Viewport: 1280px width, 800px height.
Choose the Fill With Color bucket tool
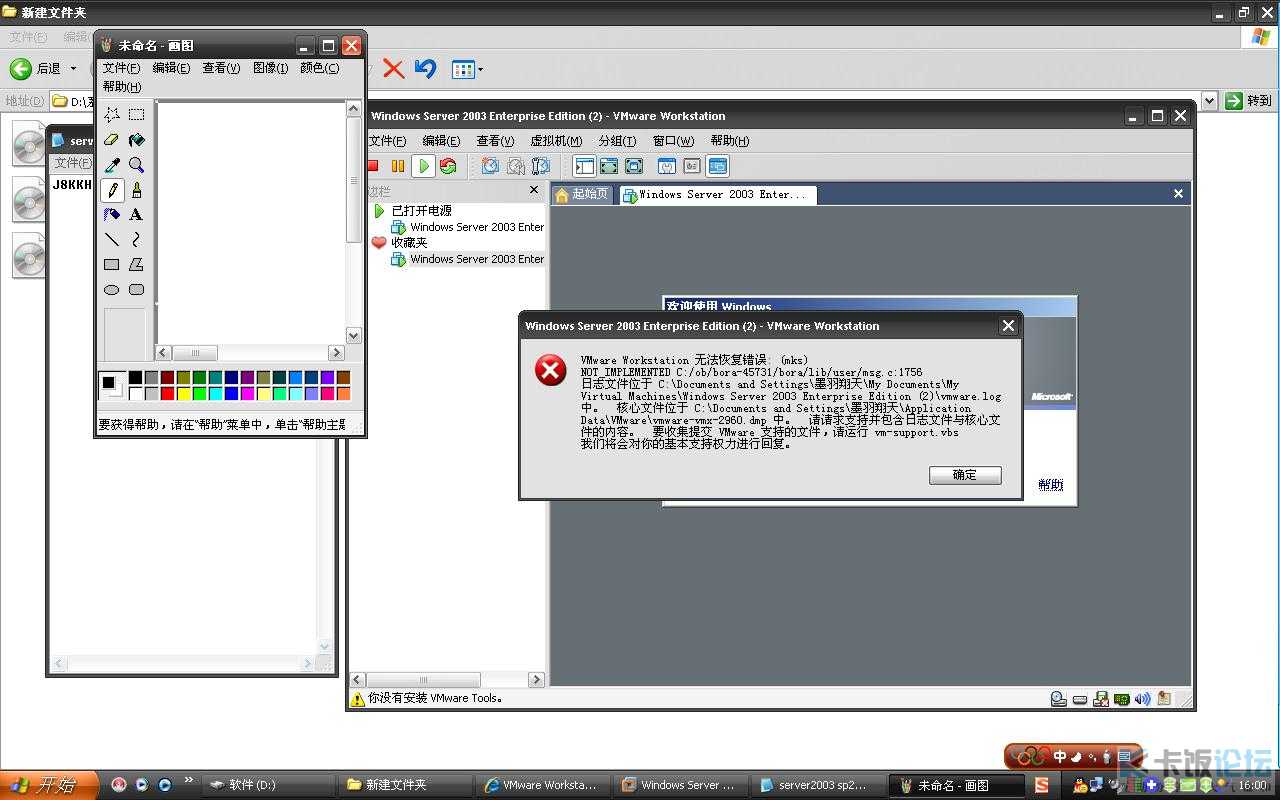pos(137,140)
